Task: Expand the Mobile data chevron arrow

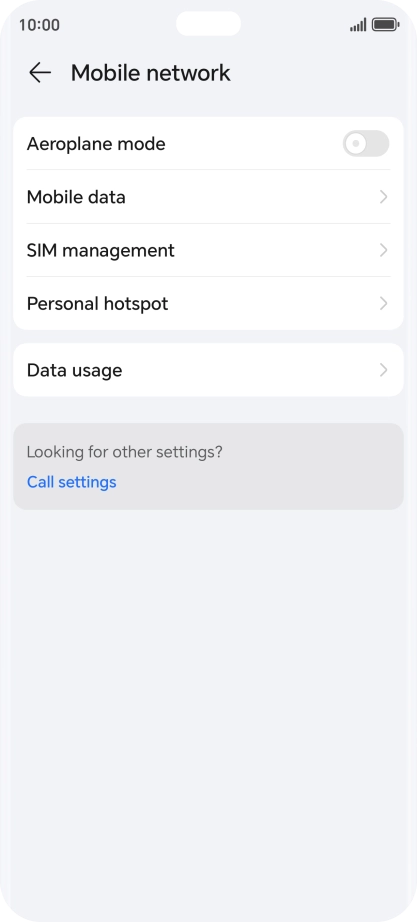Action: (x=383, y=197)
